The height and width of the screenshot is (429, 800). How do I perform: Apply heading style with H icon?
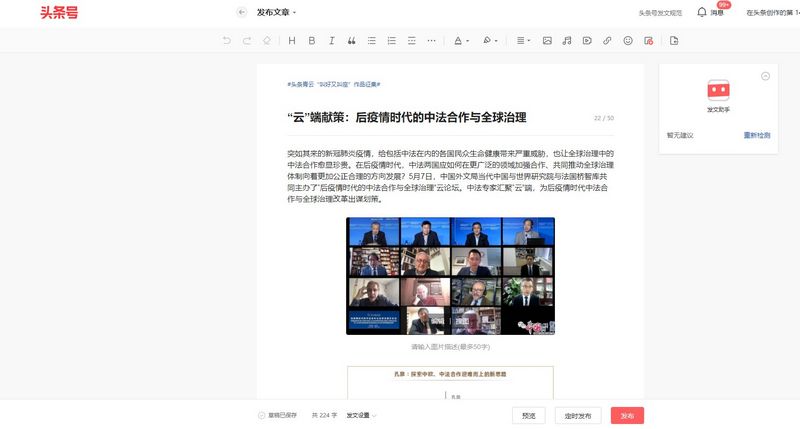pos(292,41)
